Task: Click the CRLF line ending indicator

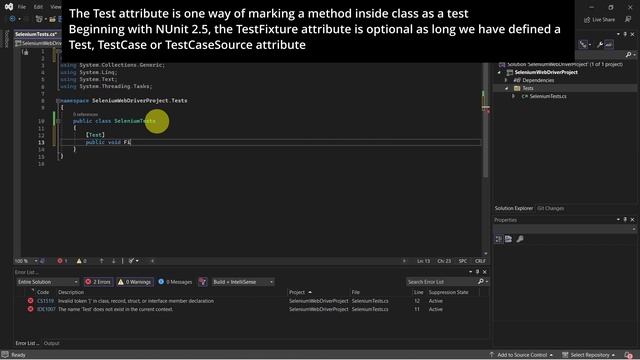Action: pos(480,261)
